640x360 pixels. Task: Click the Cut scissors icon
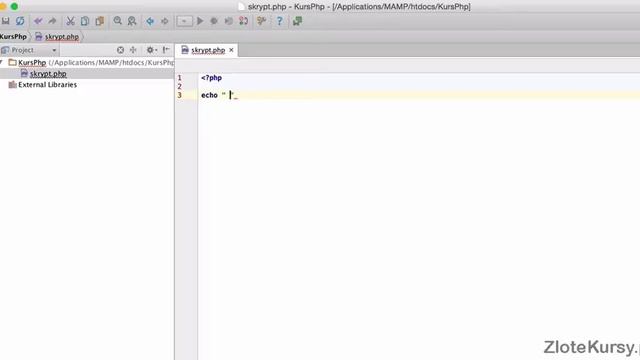click(x=70, y=21)
